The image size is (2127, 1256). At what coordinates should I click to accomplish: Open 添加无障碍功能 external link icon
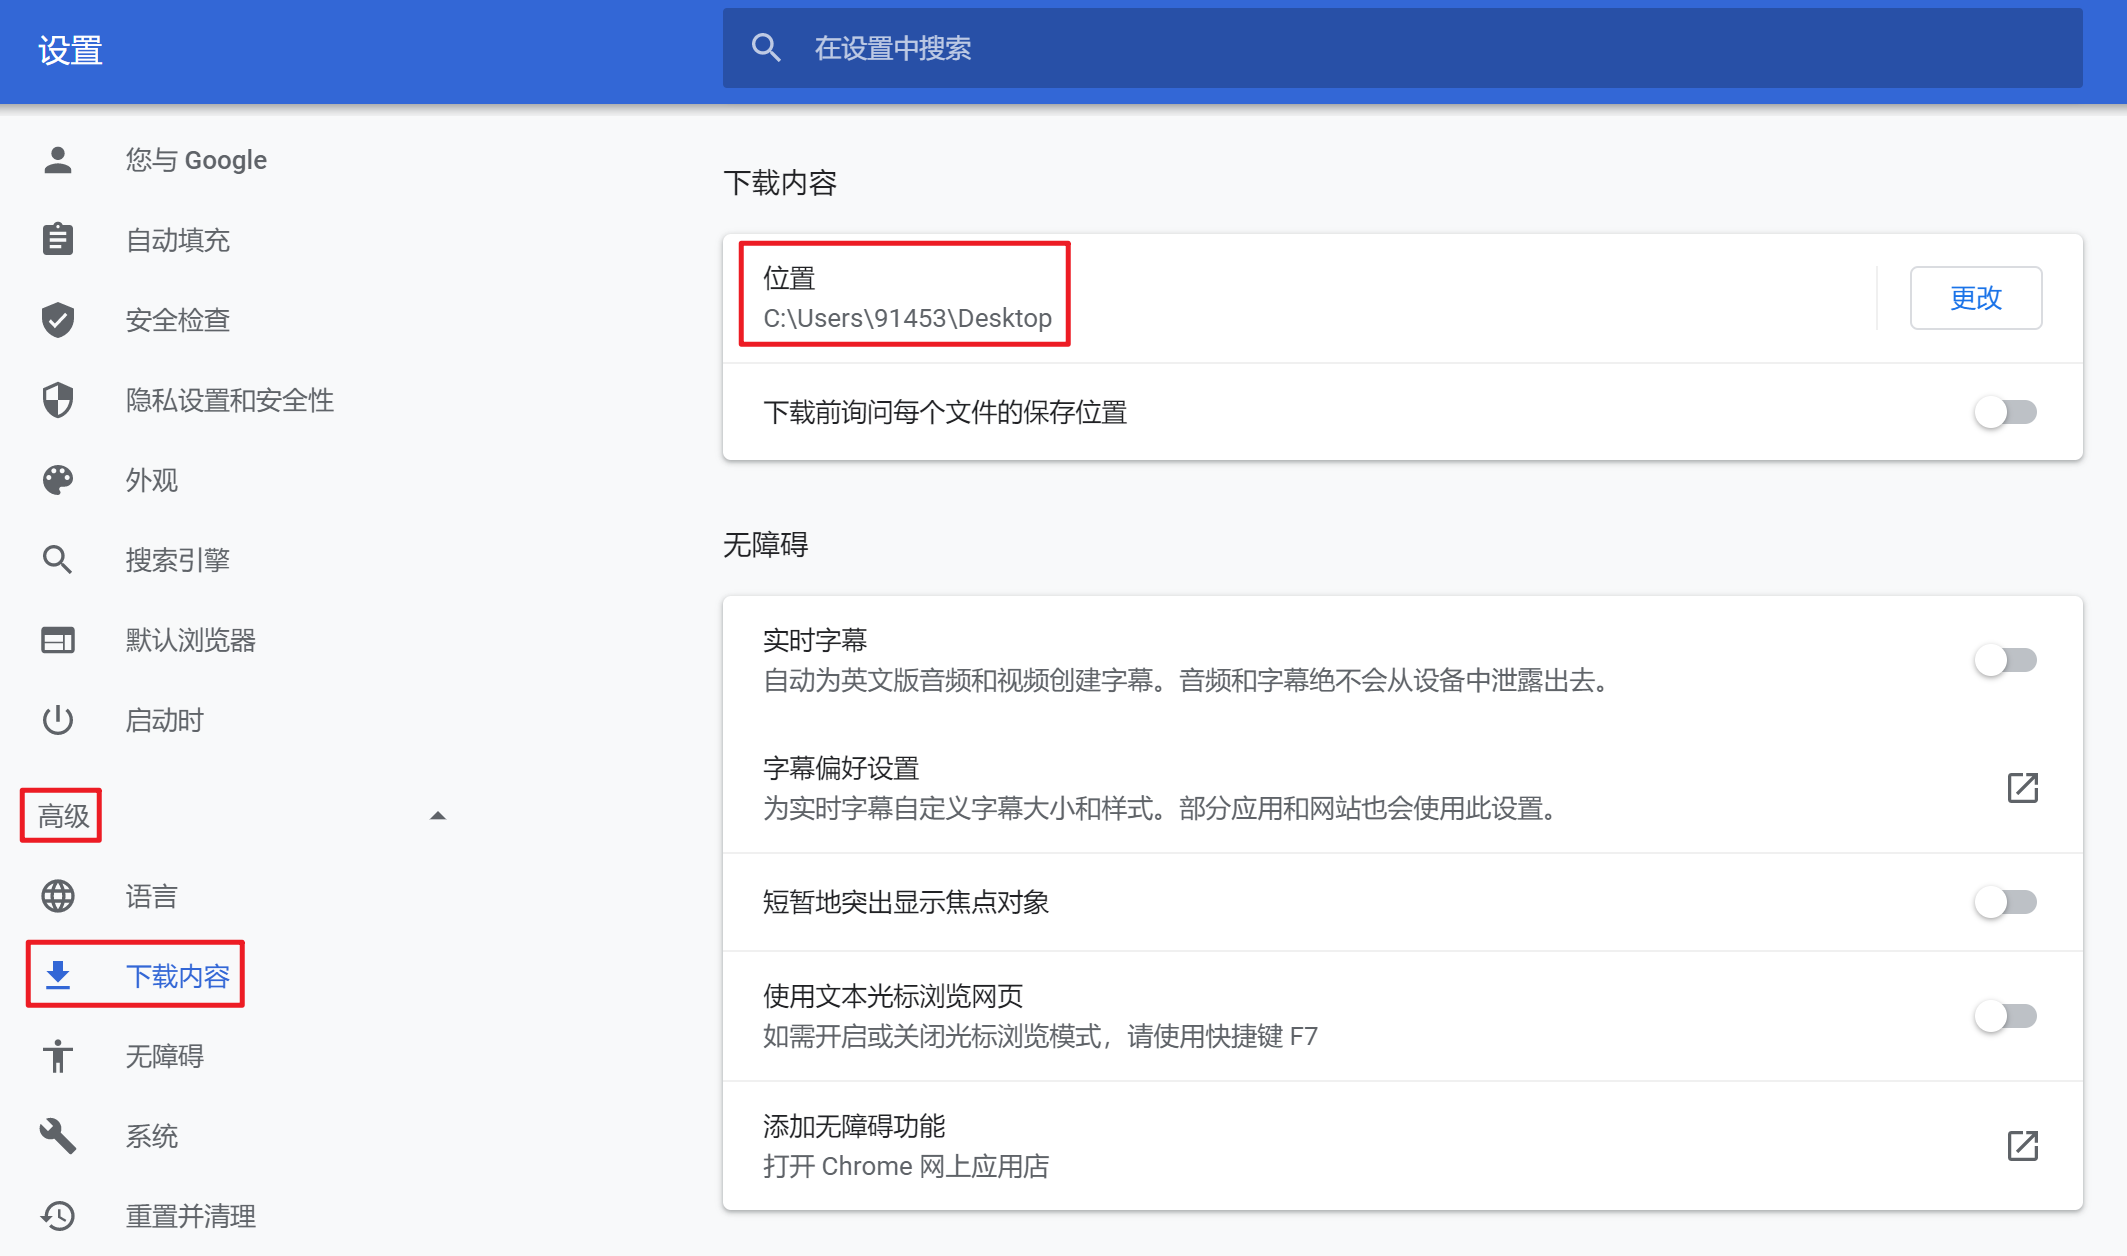tap(2022, 1146)
